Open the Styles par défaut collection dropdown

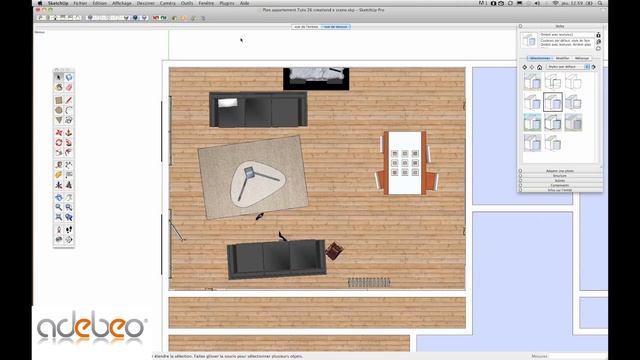pyautogui.click(x=569, y=67)
